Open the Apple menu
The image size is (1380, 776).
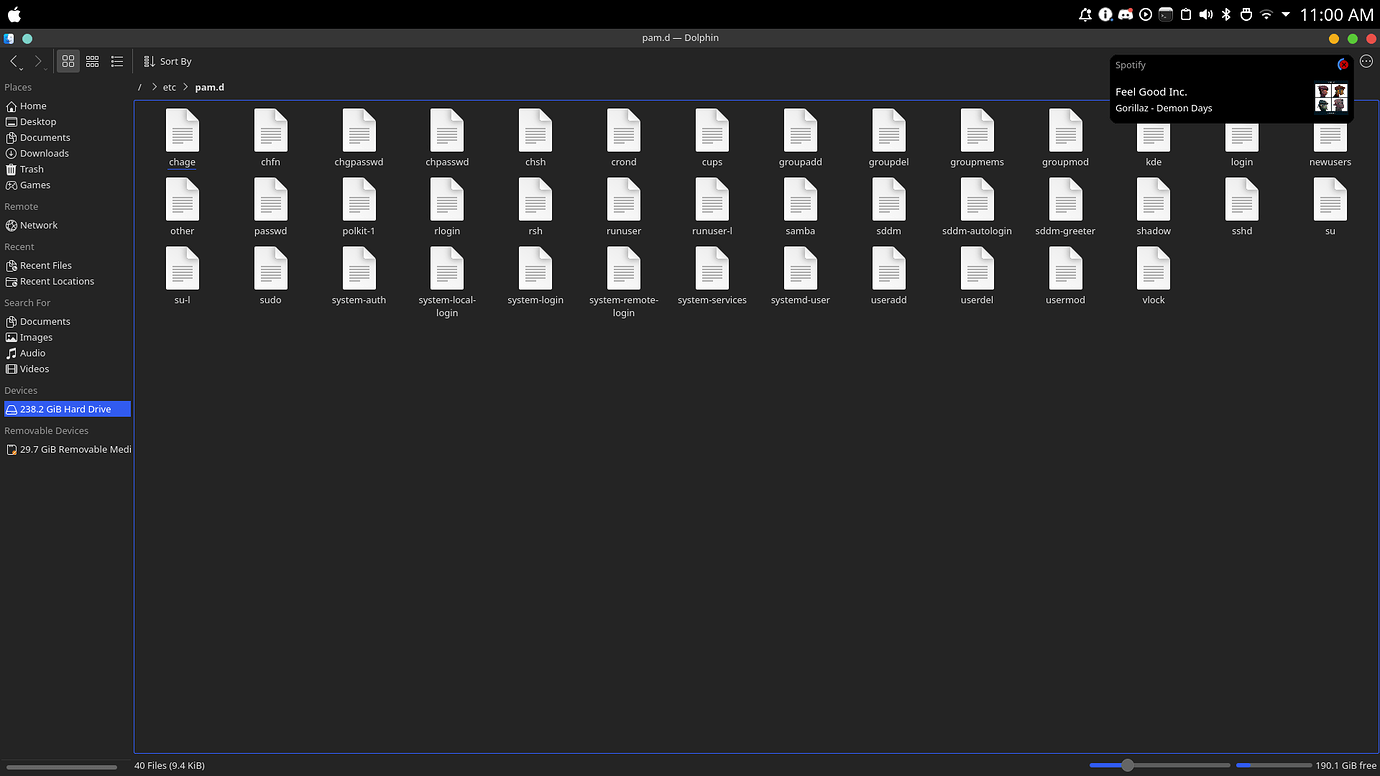point(14,15)
